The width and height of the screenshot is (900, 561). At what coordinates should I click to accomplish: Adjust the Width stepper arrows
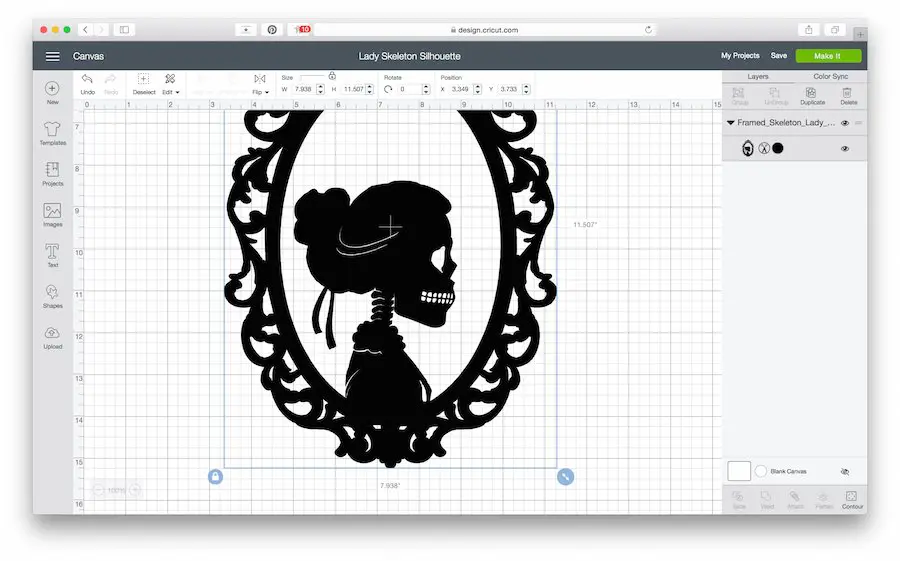(320, 89)
